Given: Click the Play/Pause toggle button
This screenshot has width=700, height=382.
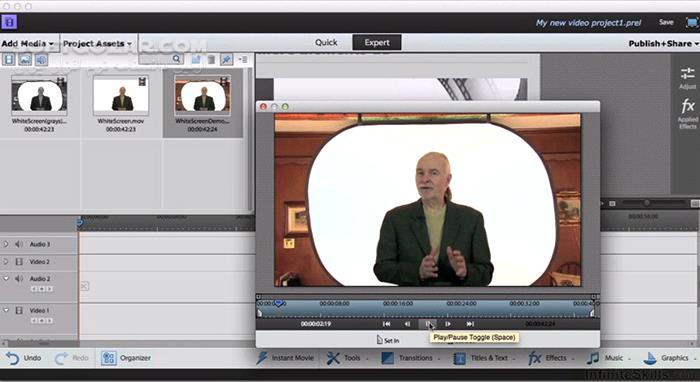Looking at the screenshot, I should tap(428, 324).
